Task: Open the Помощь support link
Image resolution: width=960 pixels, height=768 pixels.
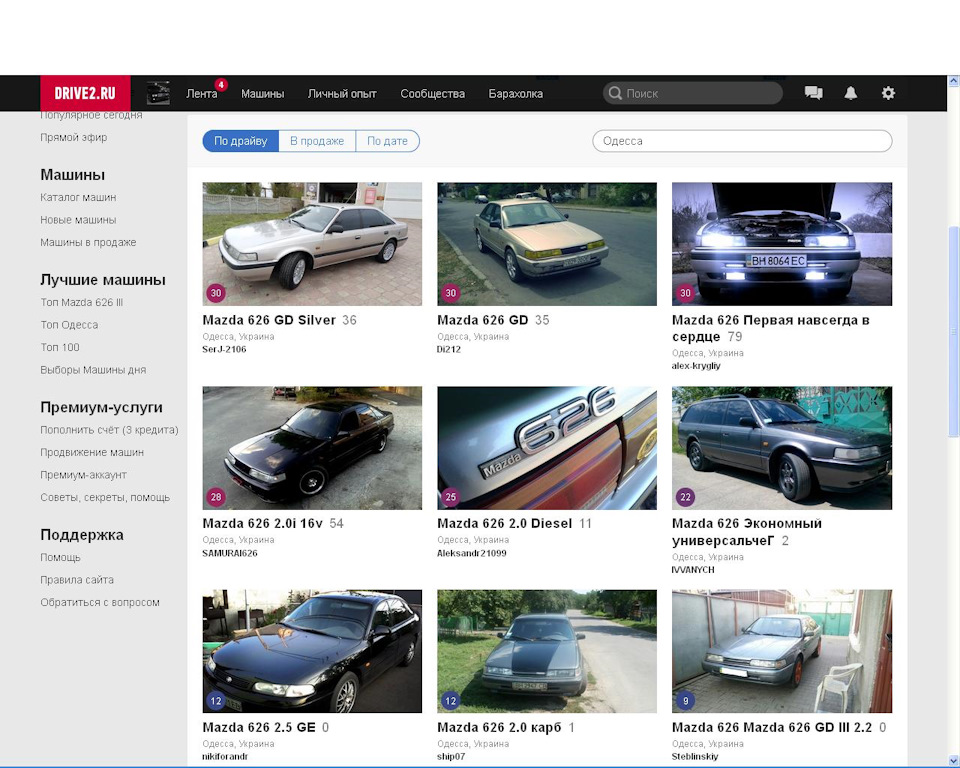Action: point(61,557)
